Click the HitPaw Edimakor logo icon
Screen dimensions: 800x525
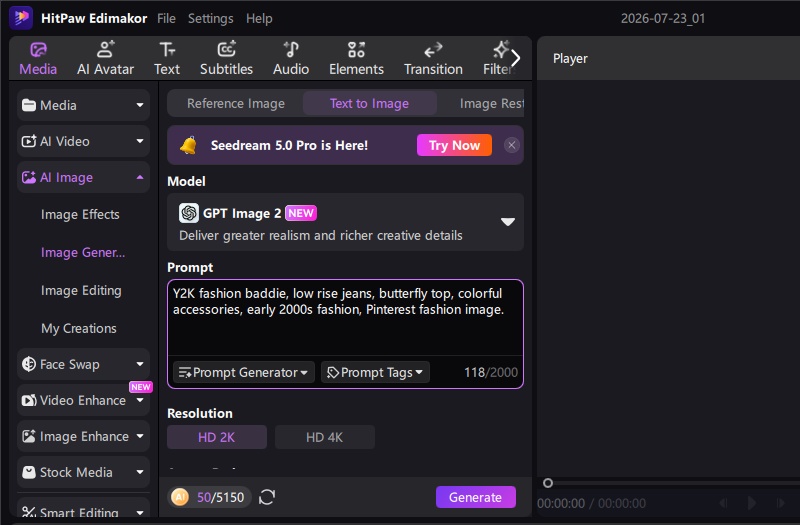[21, 18]
